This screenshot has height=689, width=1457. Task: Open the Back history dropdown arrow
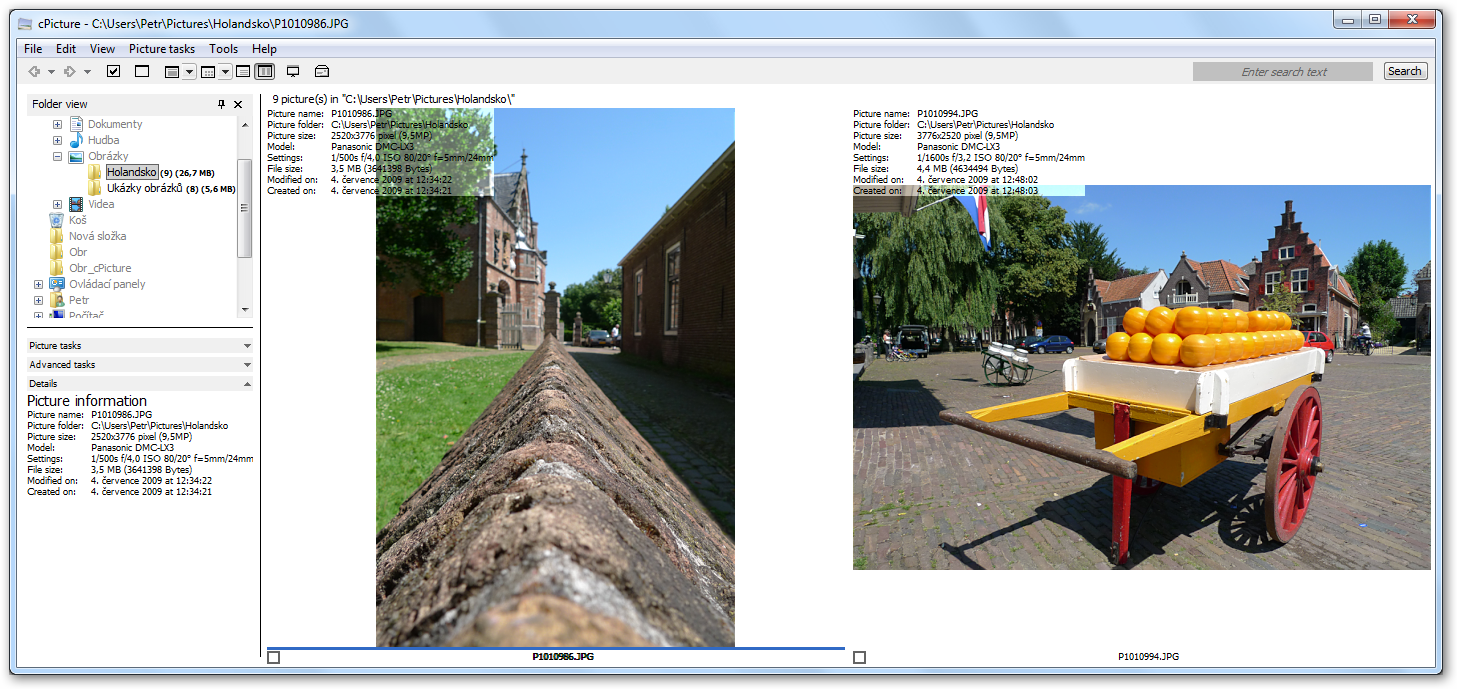tap(51, 72)
